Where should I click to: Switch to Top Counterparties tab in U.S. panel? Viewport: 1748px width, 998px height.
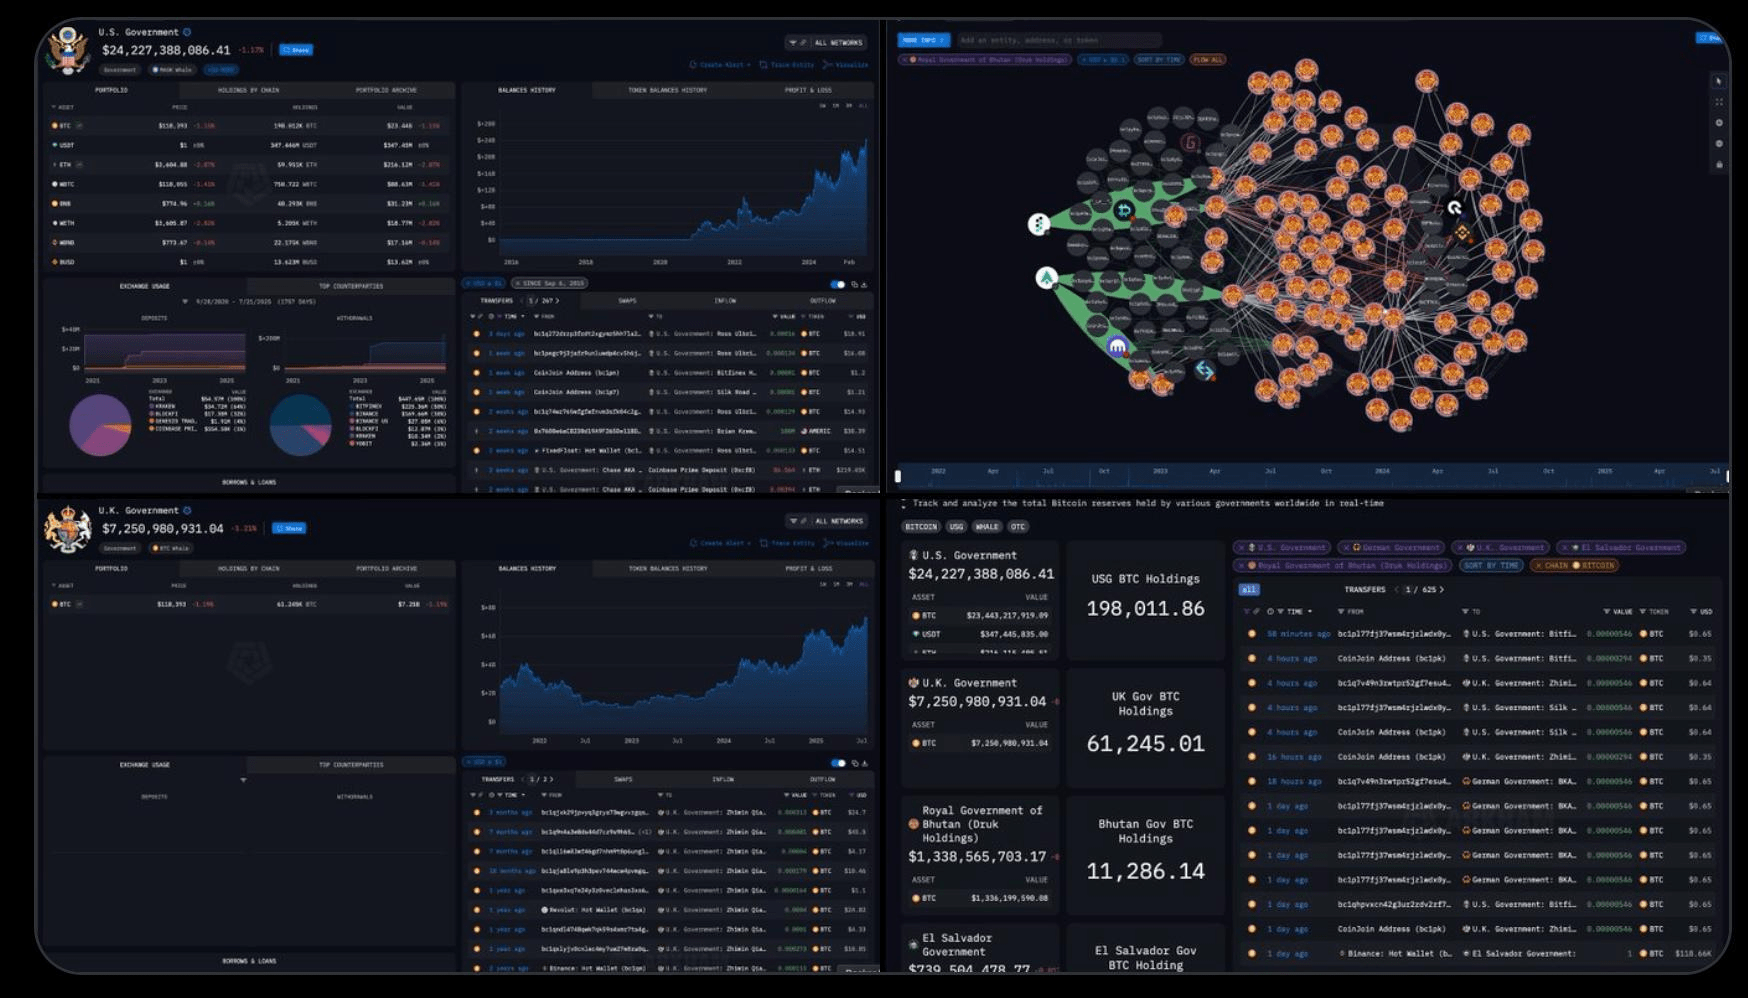pyautogui.click(x=351, y=286)
